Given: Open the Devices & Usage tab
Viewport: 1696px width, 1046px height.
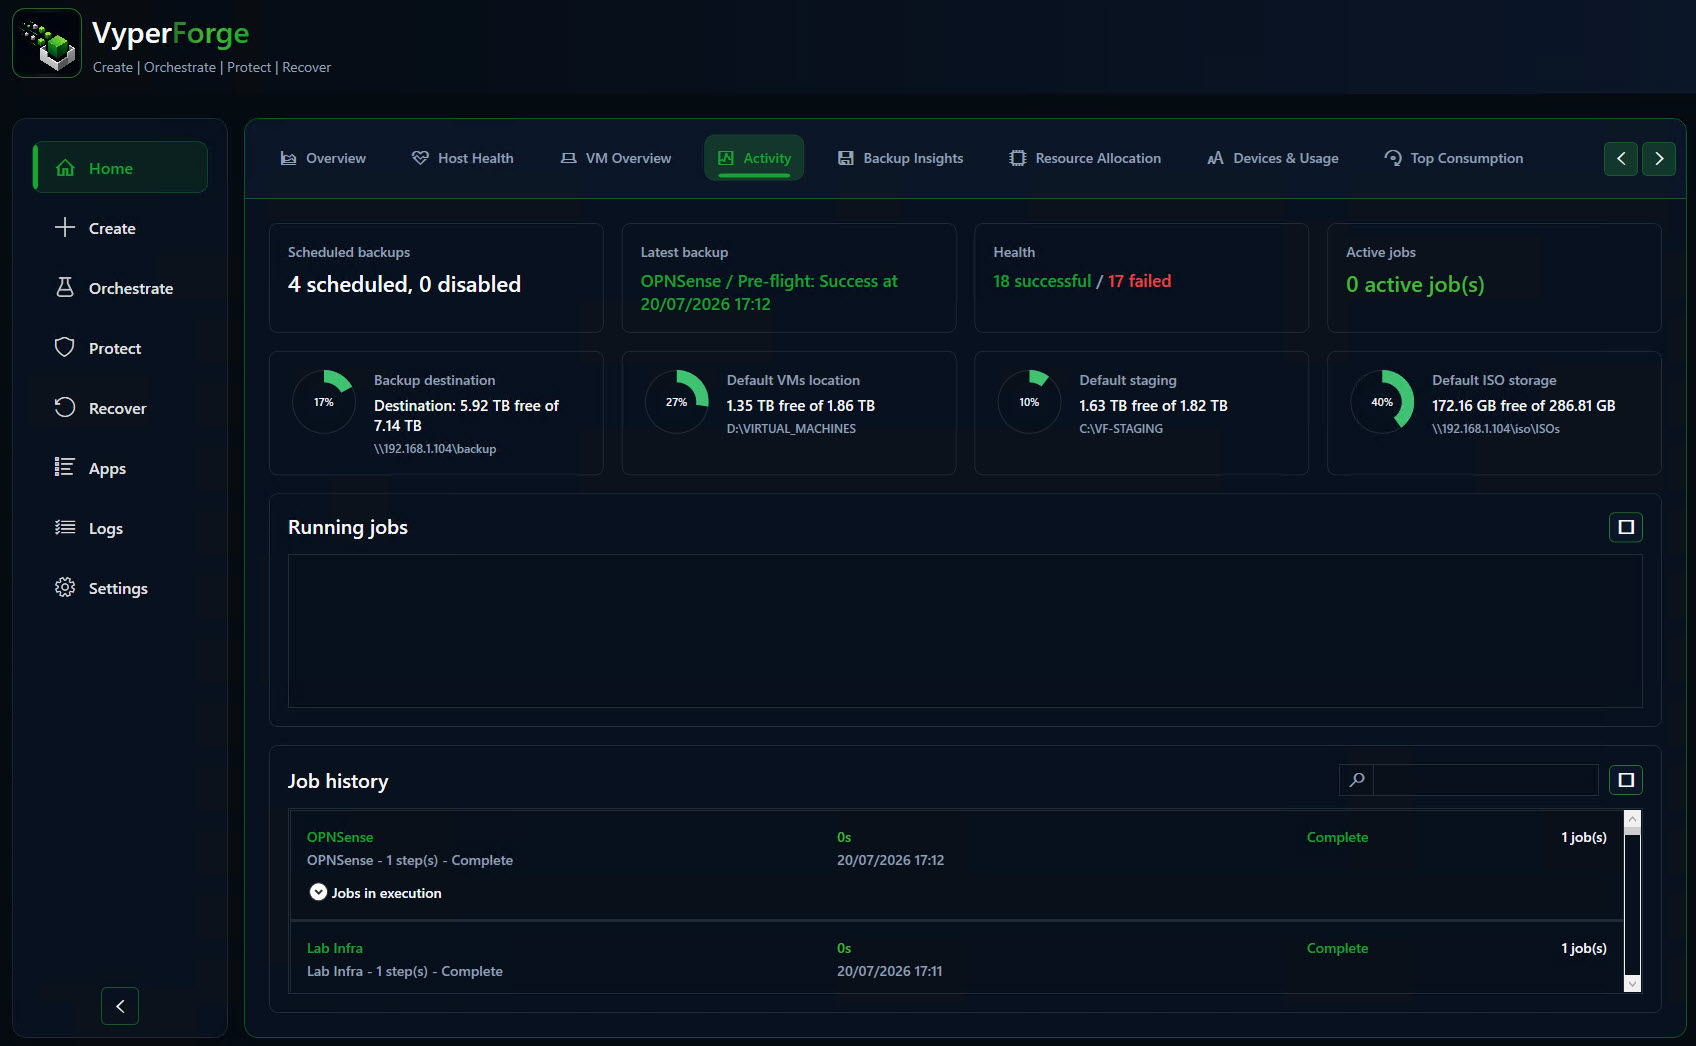Looking at the screenshot, I should (1273, 158).
